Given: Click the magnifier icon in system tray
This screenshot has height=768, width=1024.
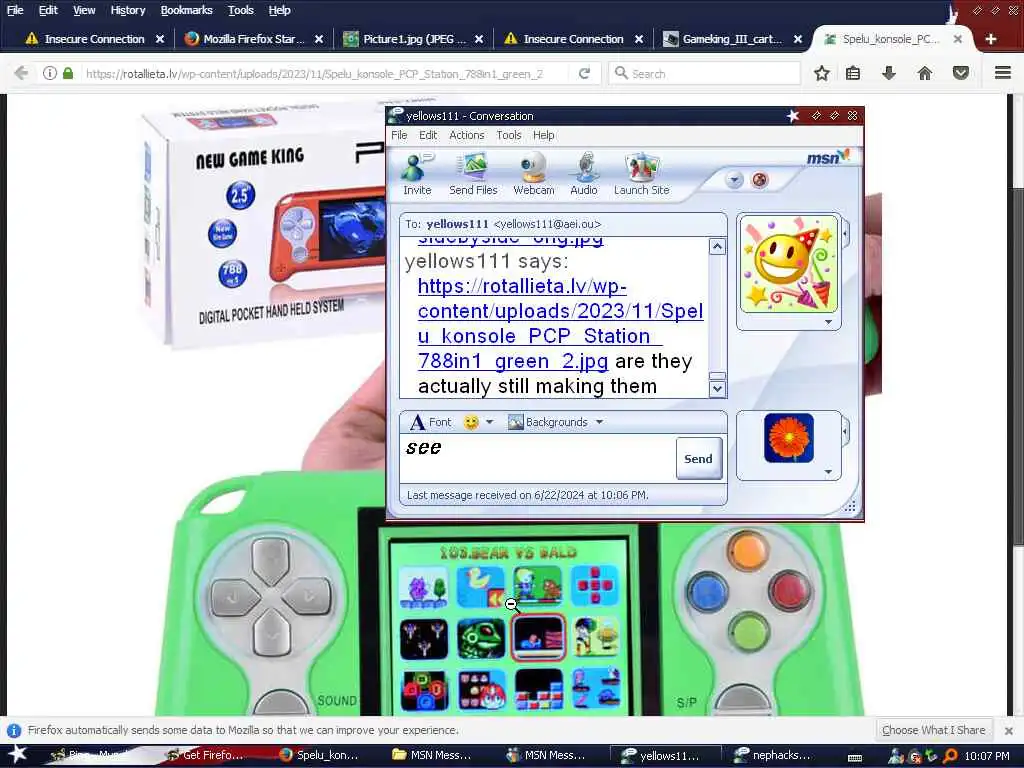Looking at the screenshot, I should point(950,756).
